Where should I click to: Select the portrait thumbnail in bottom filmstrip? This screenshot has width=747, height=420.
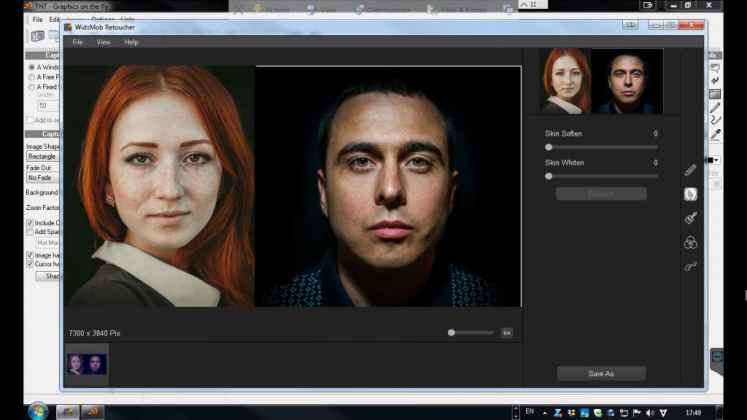point(87,364)
